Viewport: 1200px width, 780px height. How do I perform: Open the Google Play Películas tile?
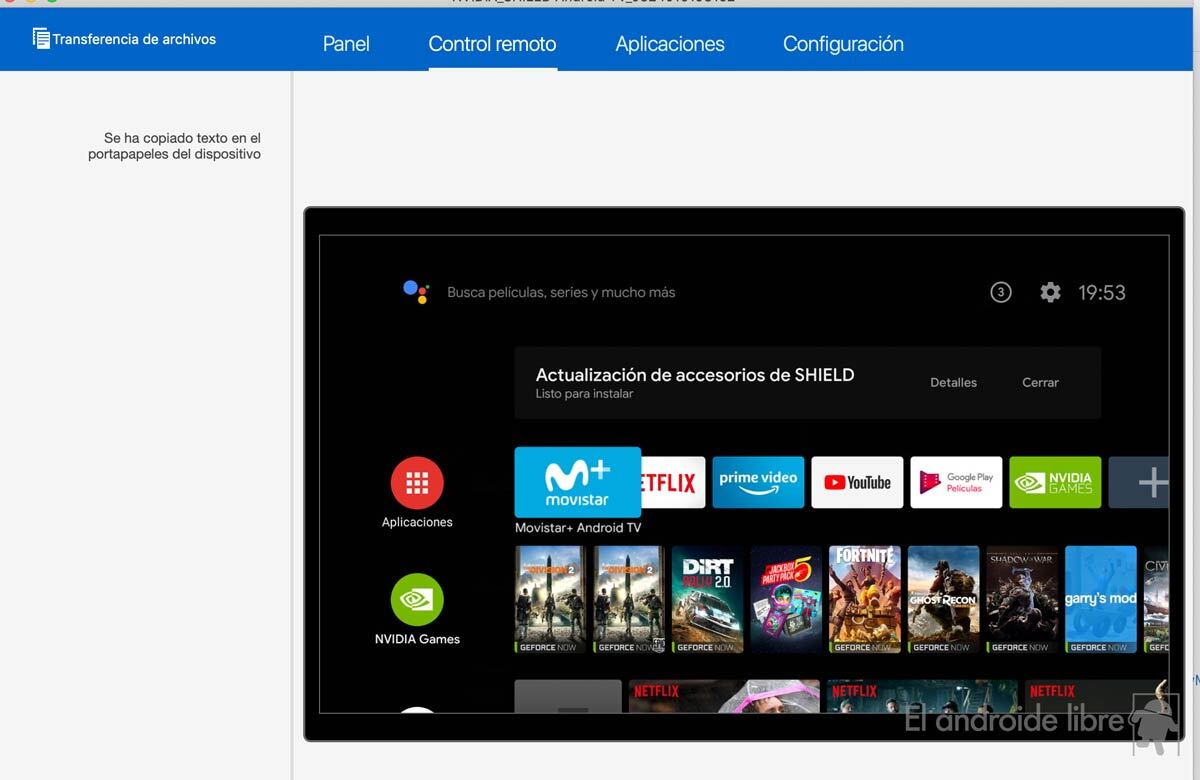click(956, 482)
